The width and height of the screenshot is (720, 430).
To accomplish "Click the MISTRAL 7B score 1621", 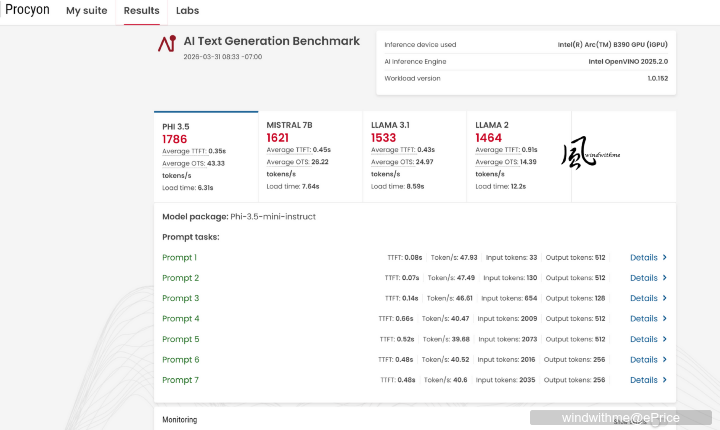I will 278,138.
